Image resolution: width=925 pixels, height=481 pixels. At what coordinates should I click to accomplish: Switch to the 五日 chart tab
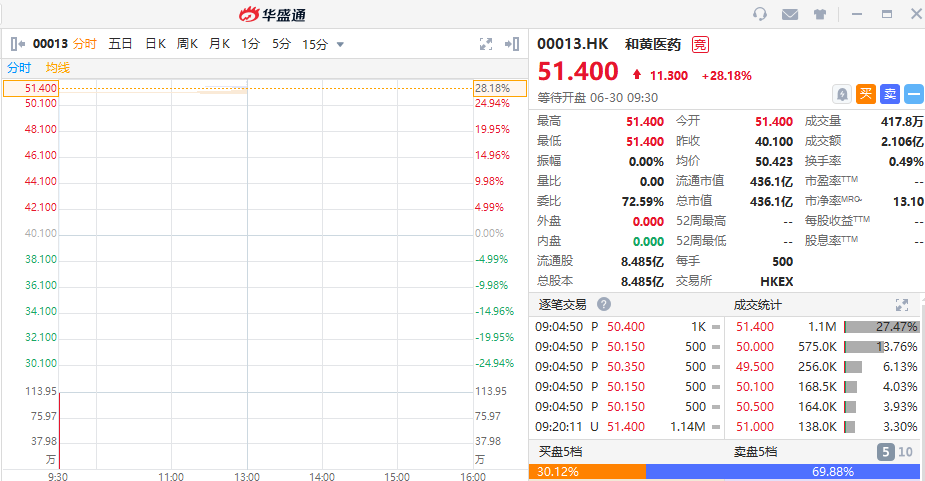pos(120,44)
